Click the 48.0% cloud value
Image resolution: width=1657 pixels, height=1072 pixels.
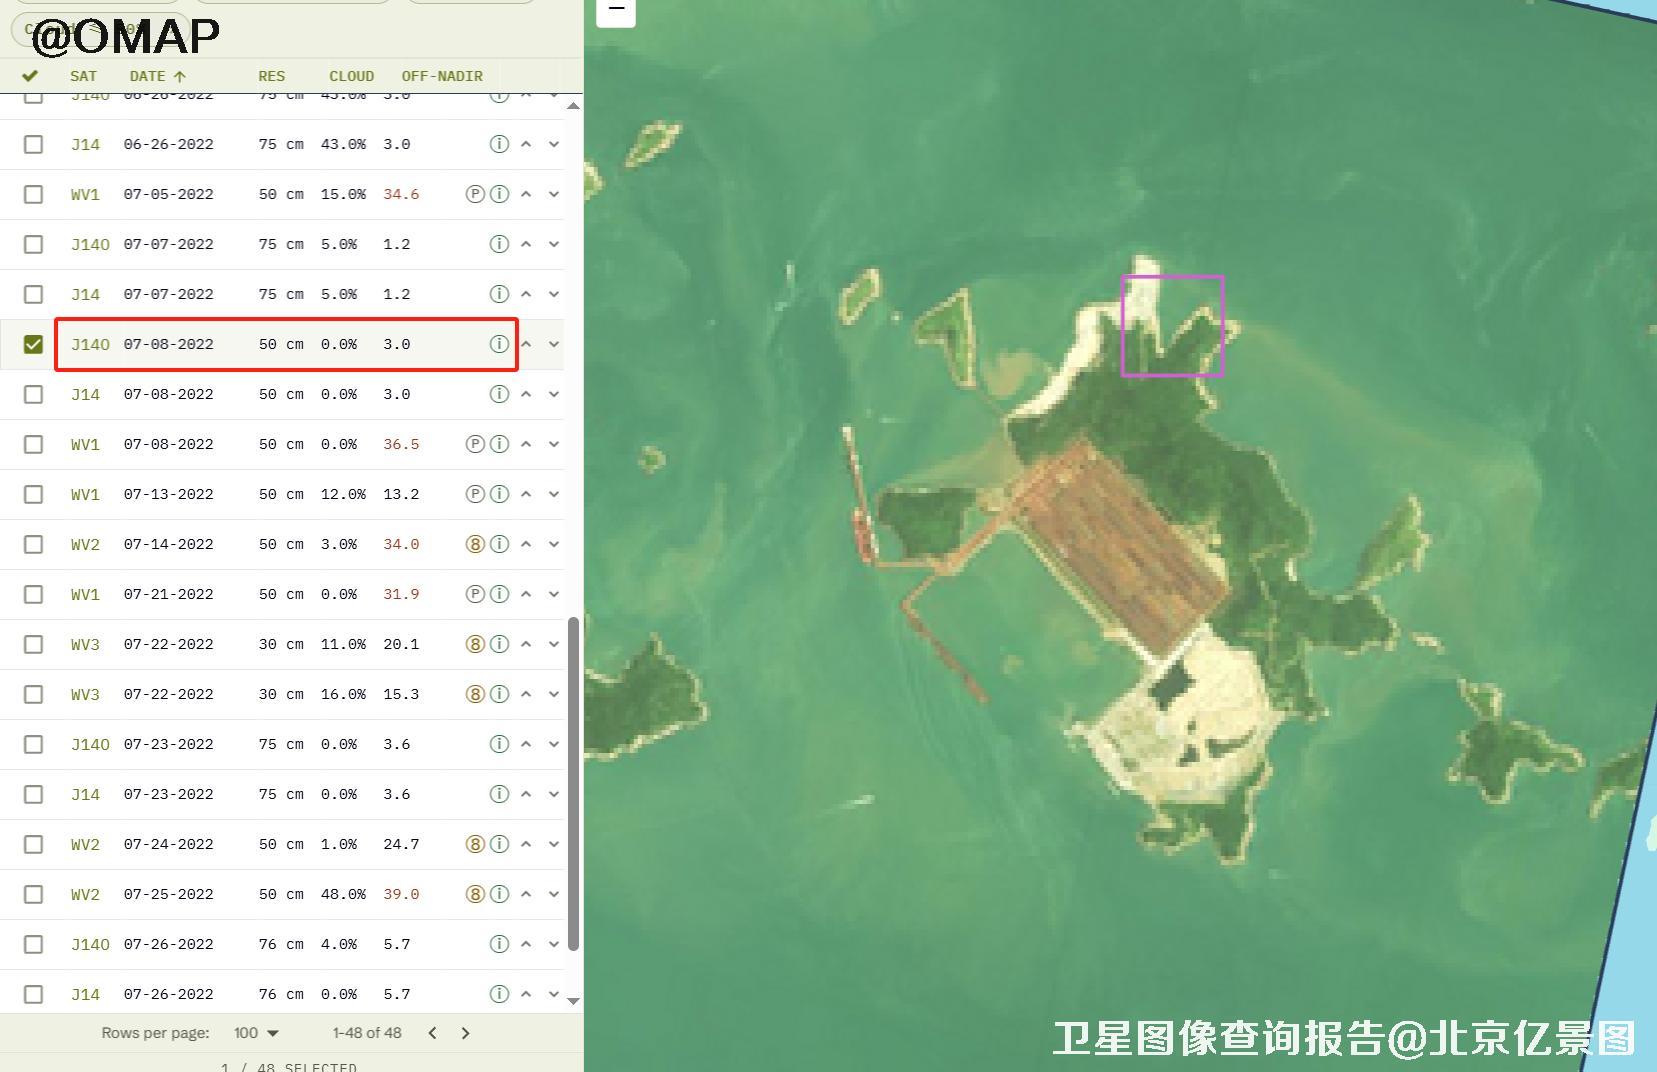coord(343,894)
